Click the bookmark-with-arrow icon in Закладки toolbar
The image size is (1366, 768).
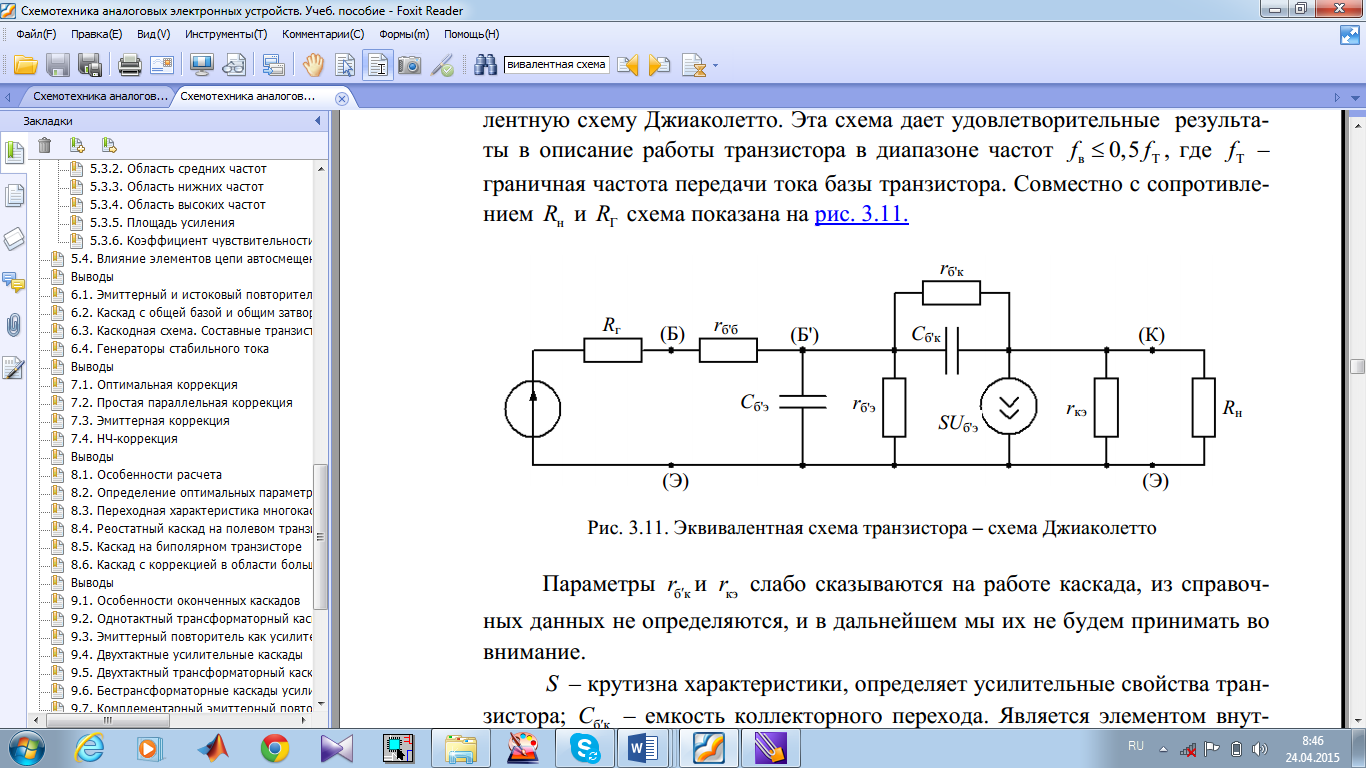108,145
